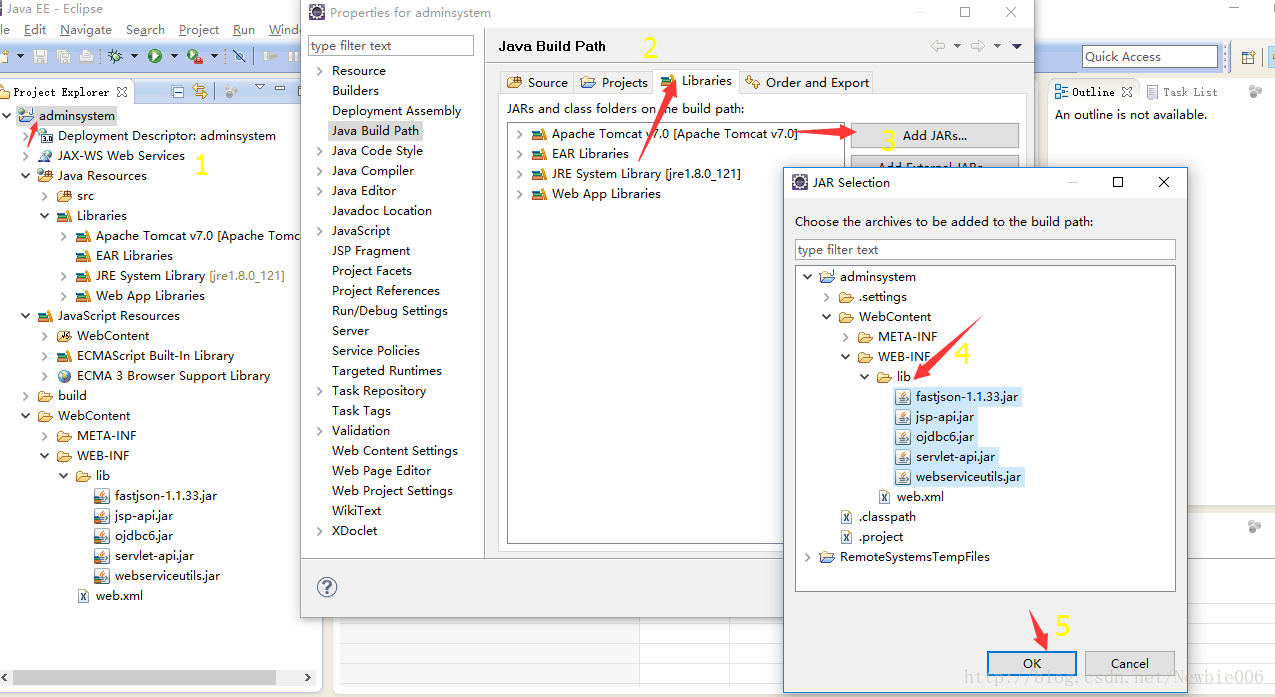Click the green Run icon
This screenshot has width=1275, height=697.
[155, 56]
